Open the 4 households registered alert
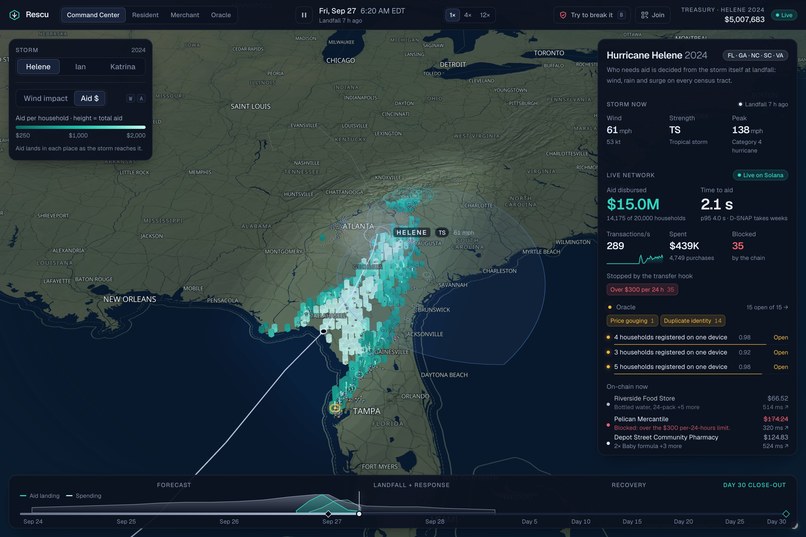This screenshot has height=537, width=806. (x=698, y=338)
